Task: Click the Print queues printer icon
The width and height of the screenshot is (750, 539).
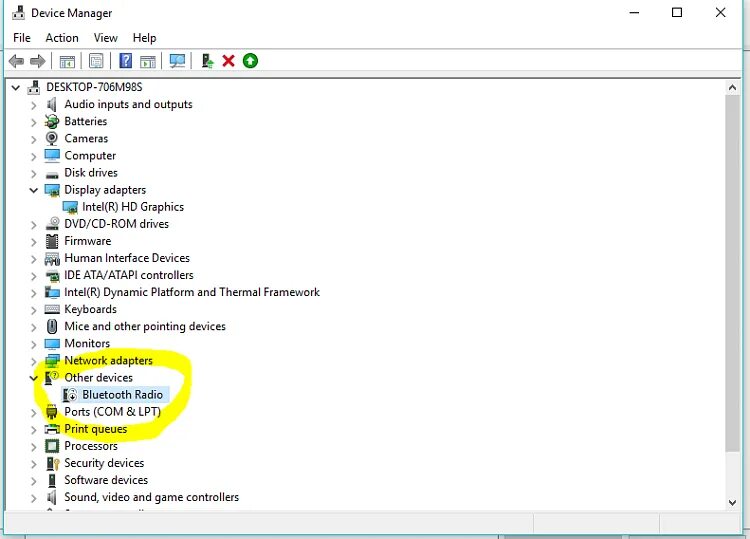Action: [52, 429]
